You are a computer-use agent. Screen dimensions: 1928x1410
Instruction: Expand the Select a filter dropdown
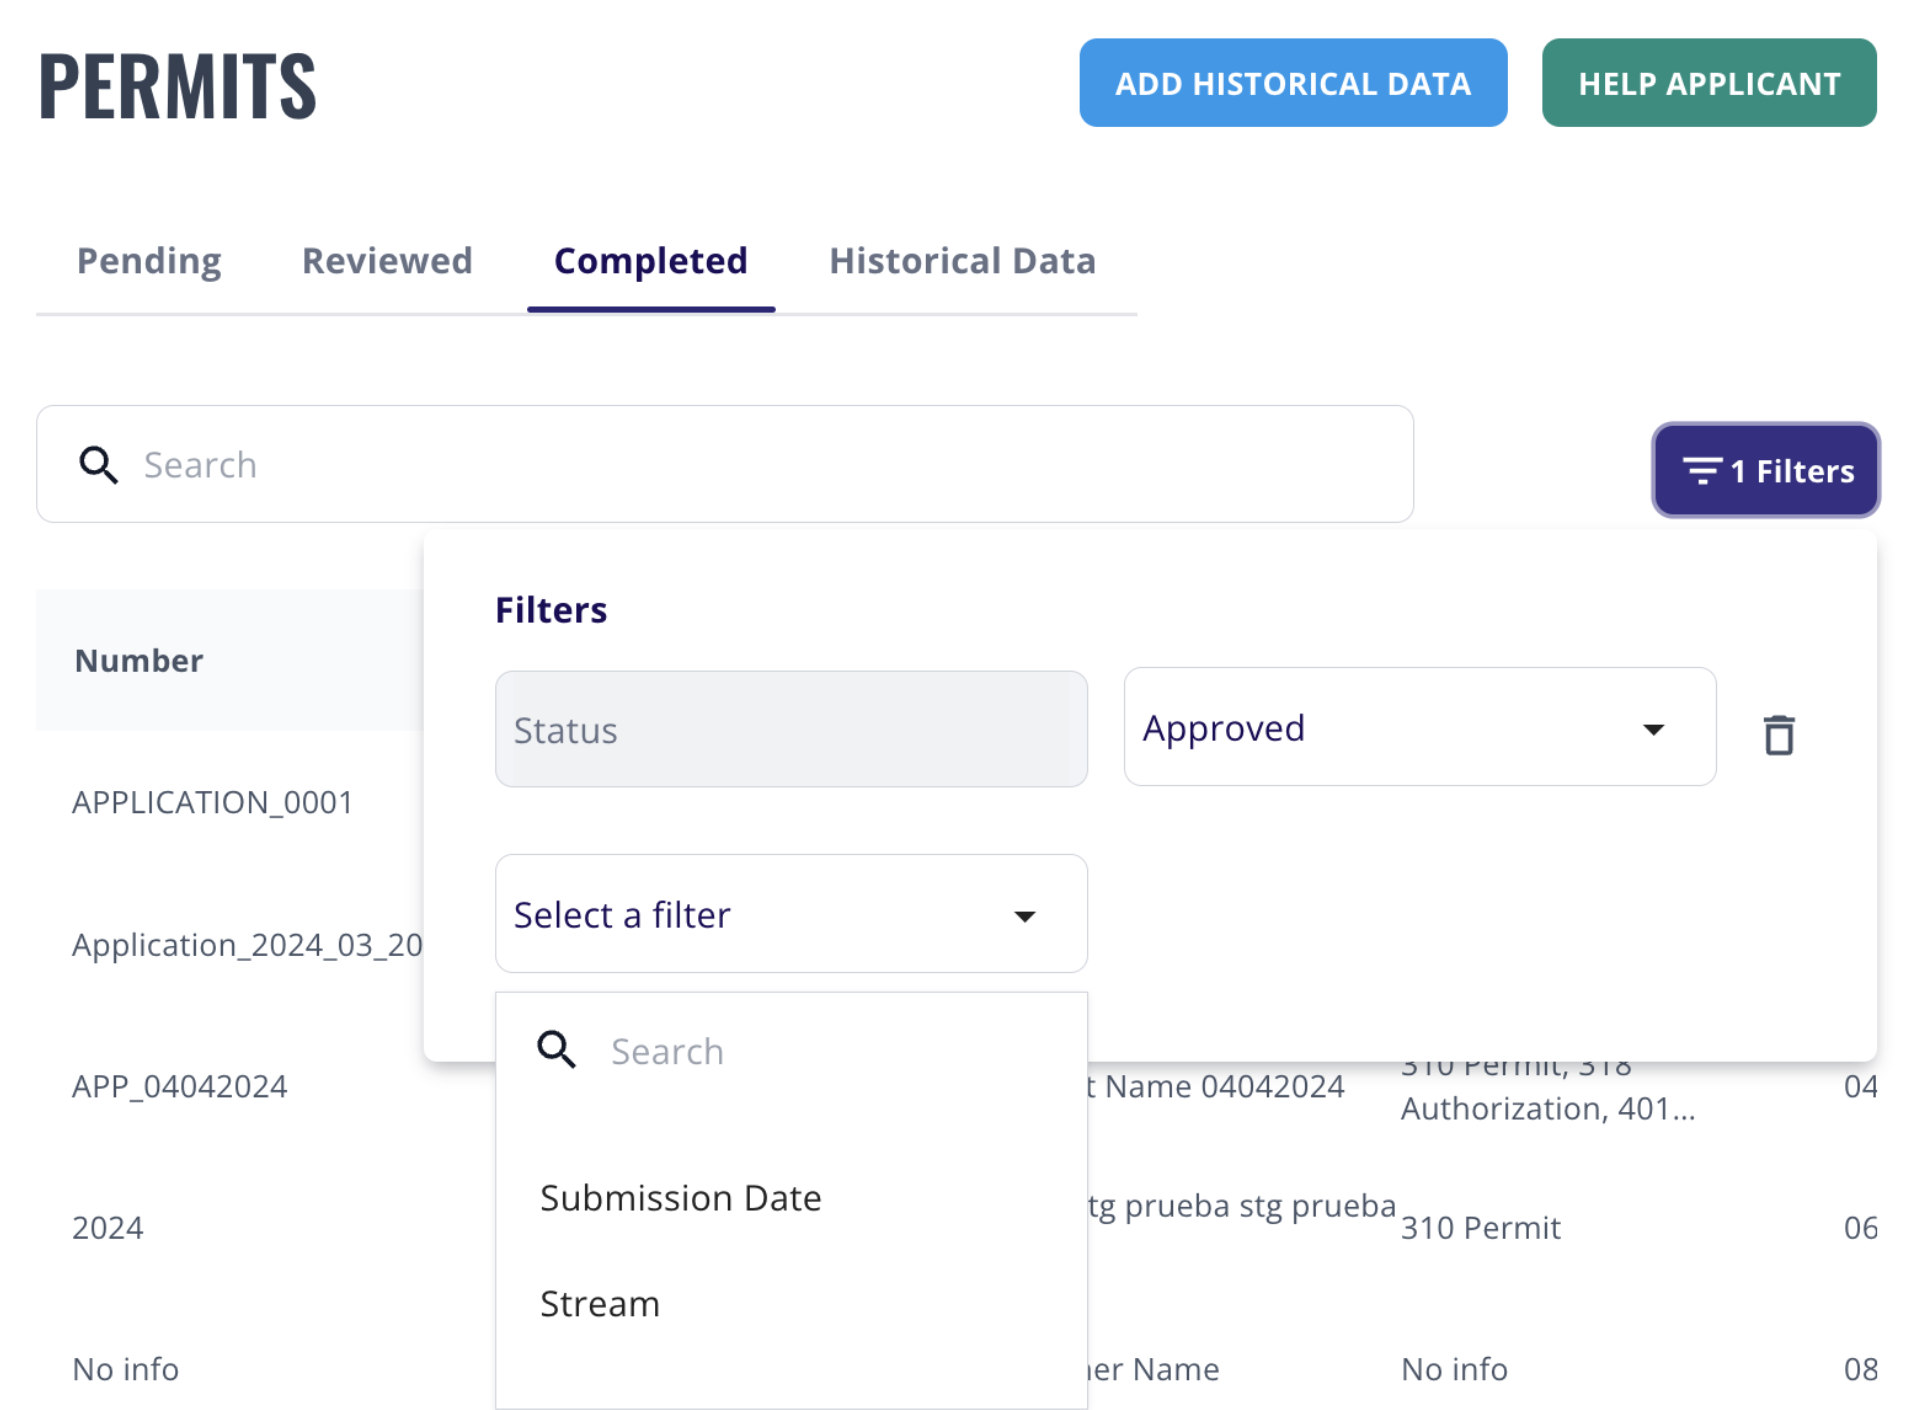coord(760,914)
